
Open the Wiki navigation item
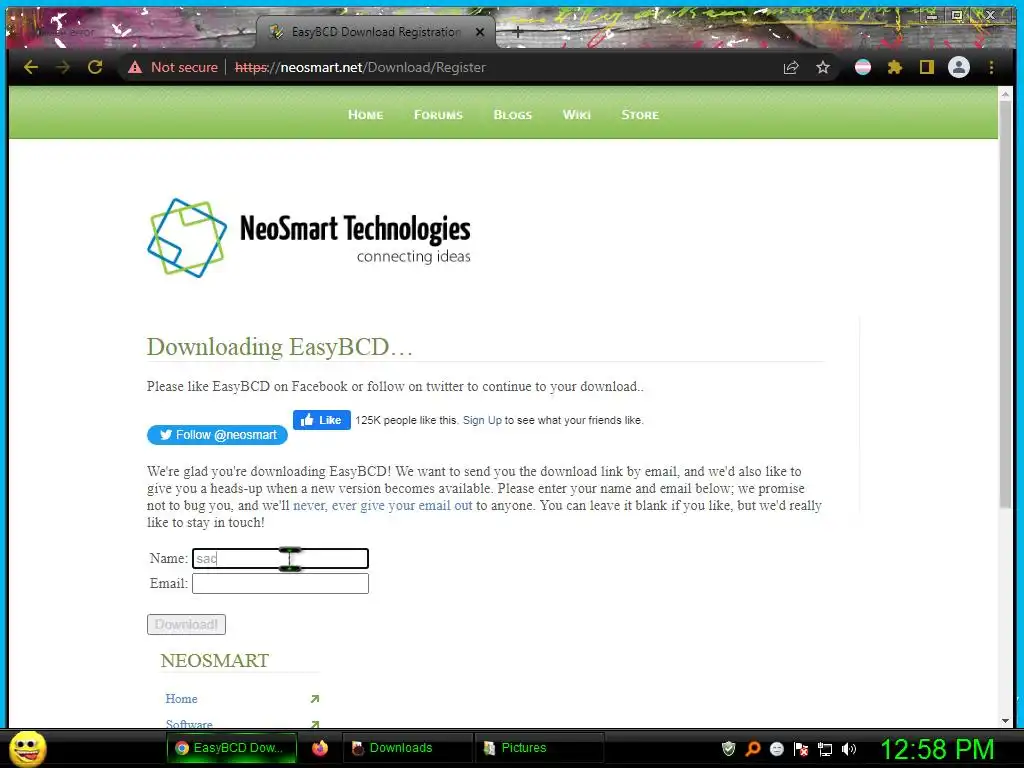pos(577,115)
